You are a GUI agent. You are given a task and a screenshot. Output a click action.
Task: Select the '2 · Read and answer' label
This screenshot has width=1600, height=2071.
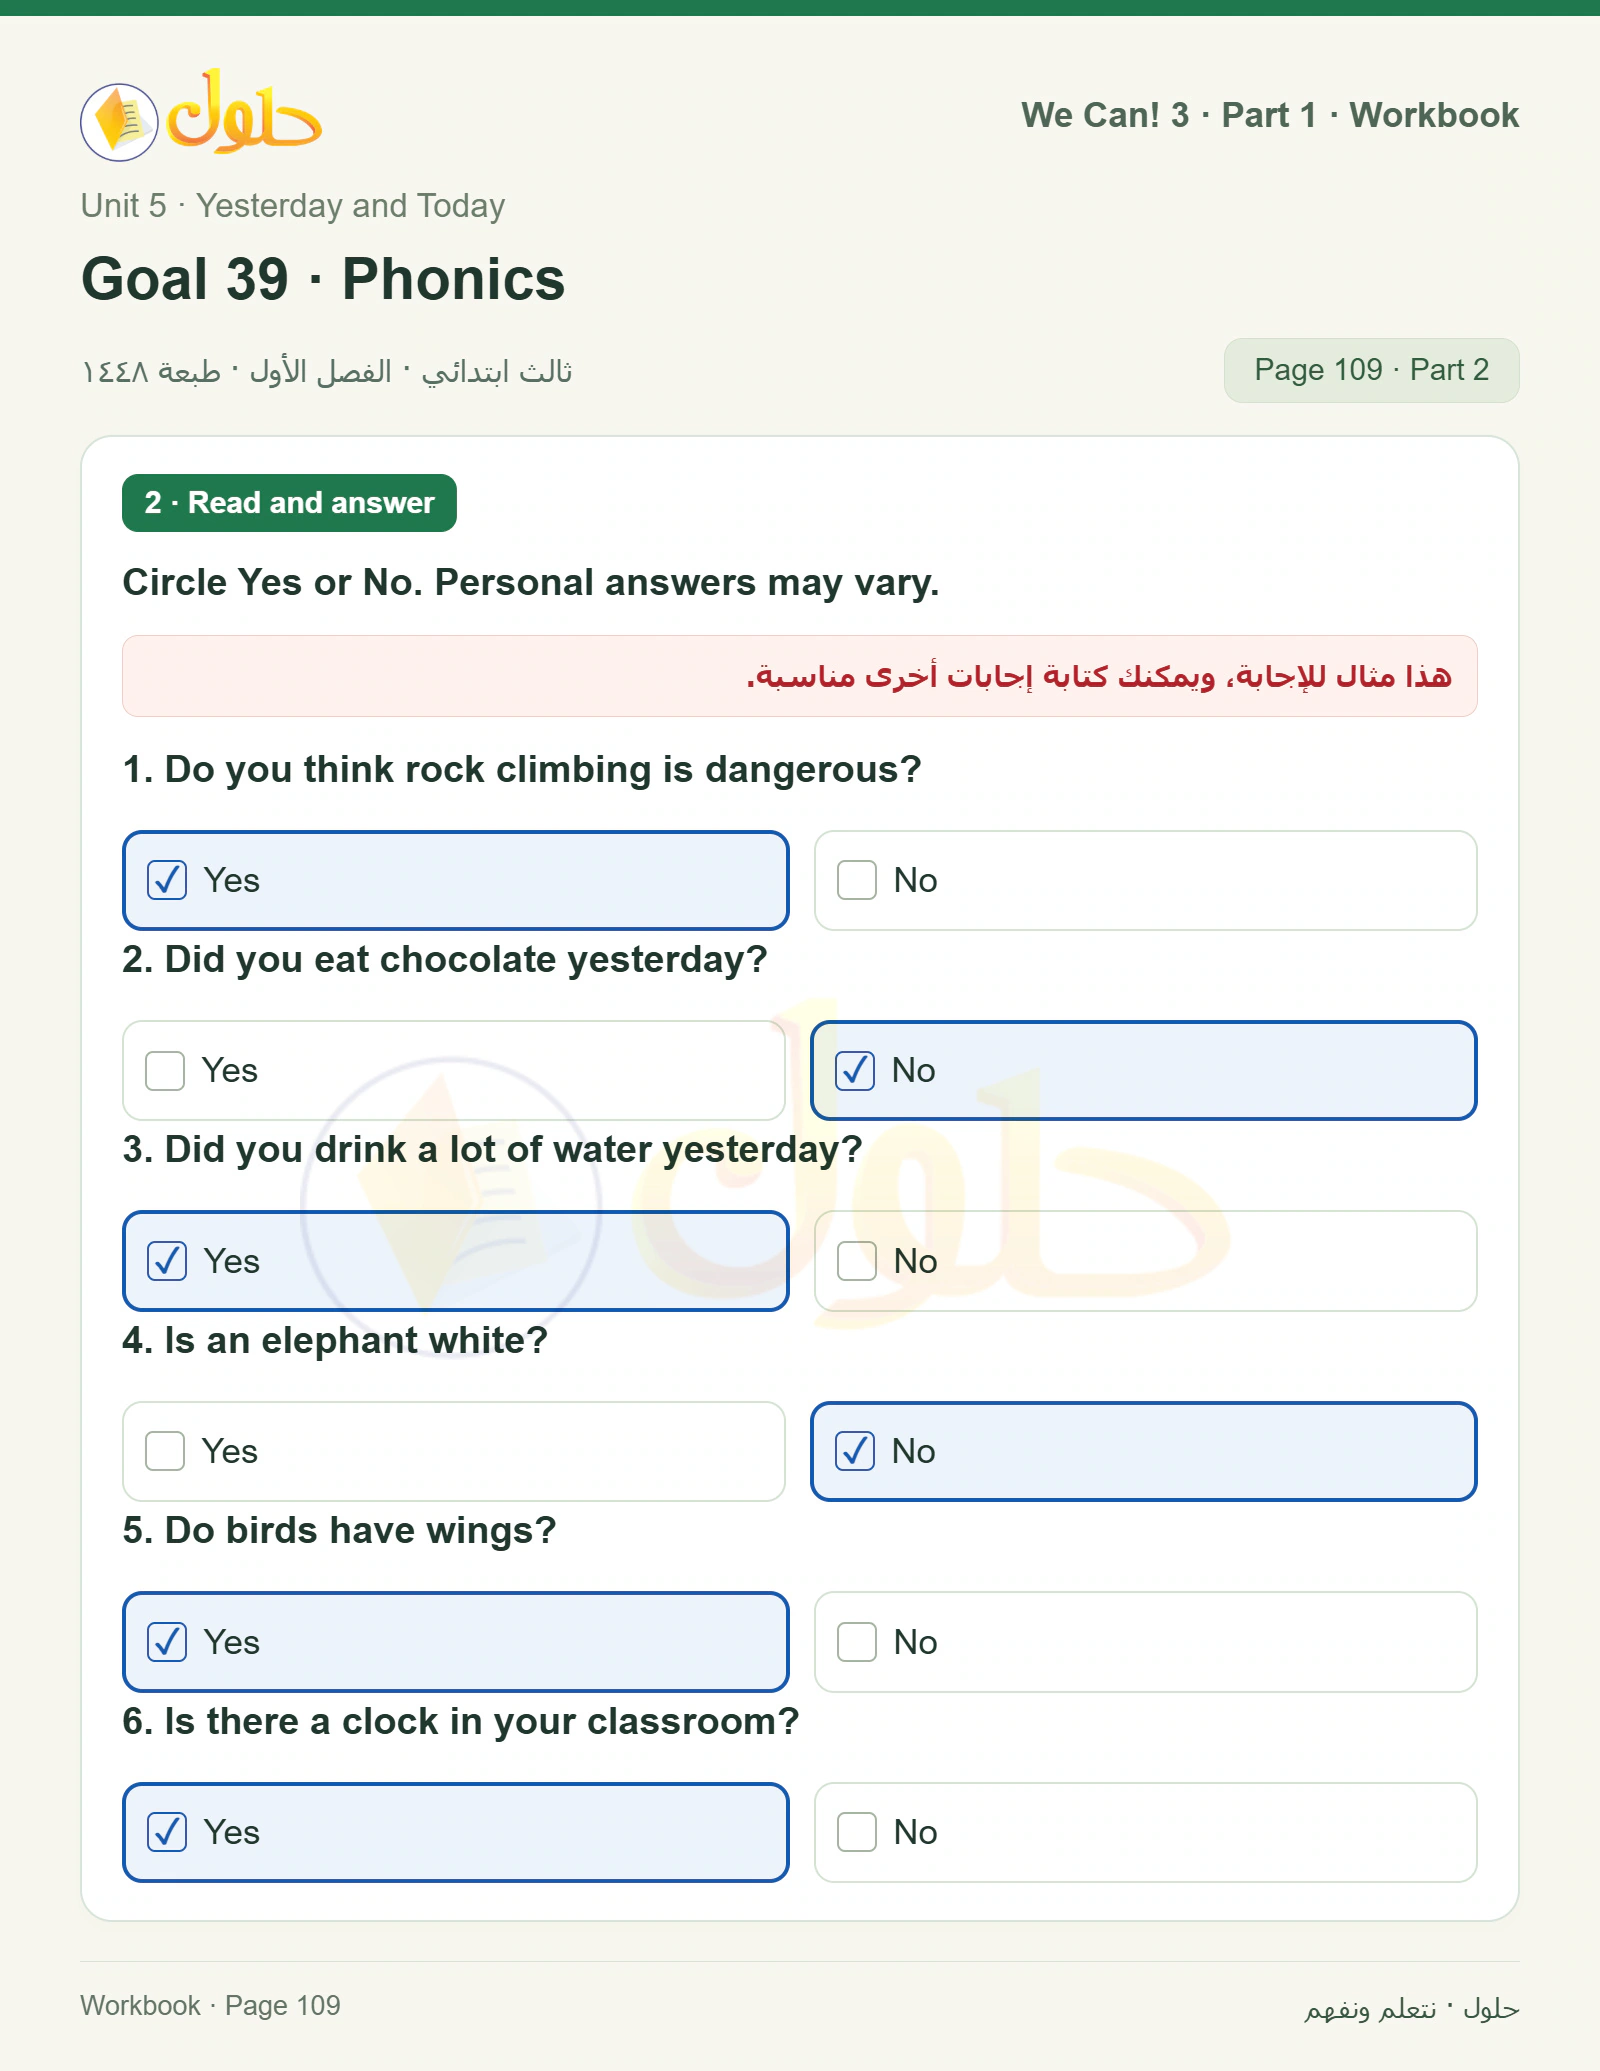[x=289, y=503]
